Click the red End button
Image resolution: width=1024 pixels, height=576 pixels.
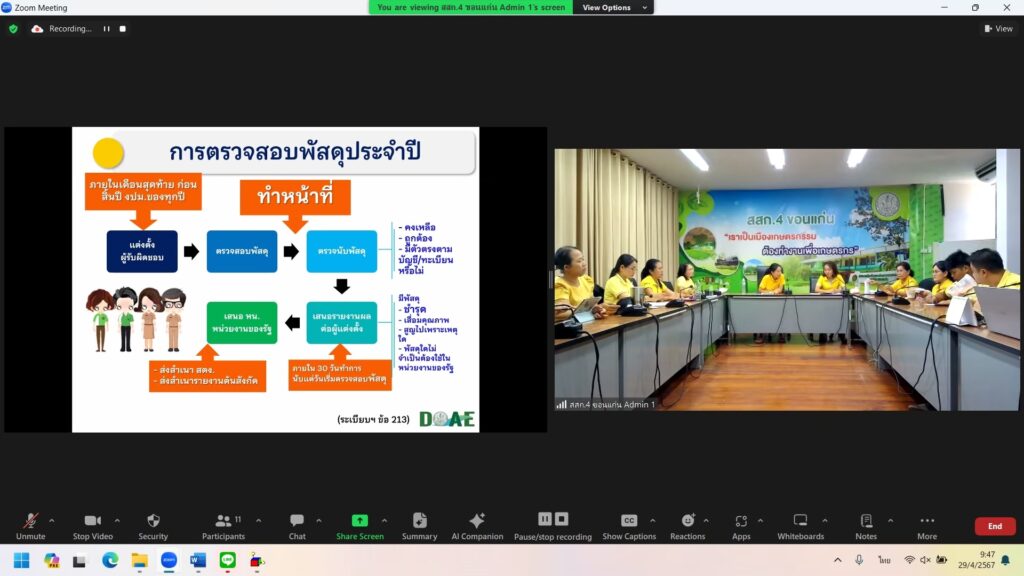tap(994, 525)
